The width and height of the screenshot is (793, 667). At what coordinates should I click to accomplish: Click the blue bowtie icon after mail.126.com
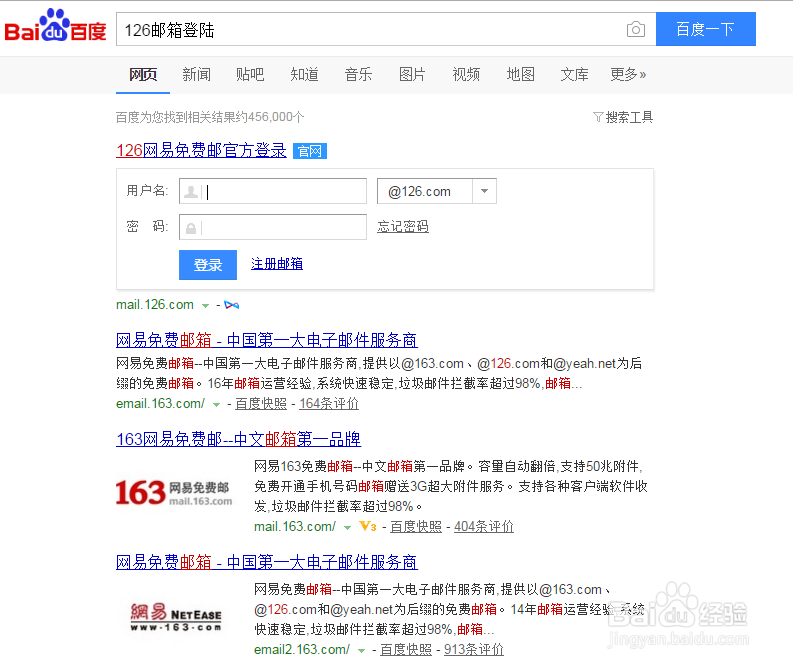[x=232, y=305]
